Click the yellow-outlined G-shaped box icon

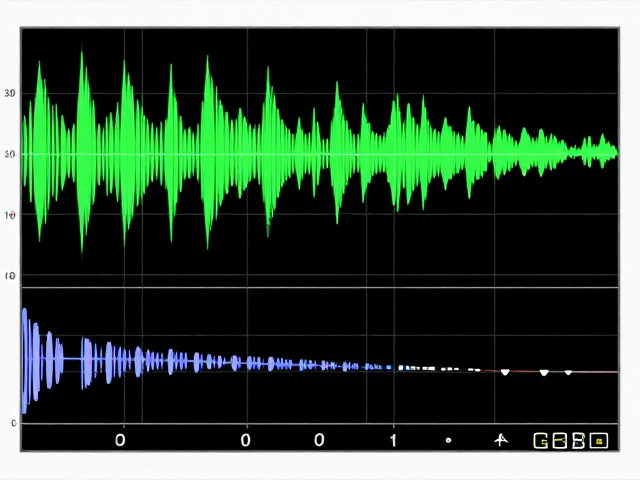coord(541,441)
